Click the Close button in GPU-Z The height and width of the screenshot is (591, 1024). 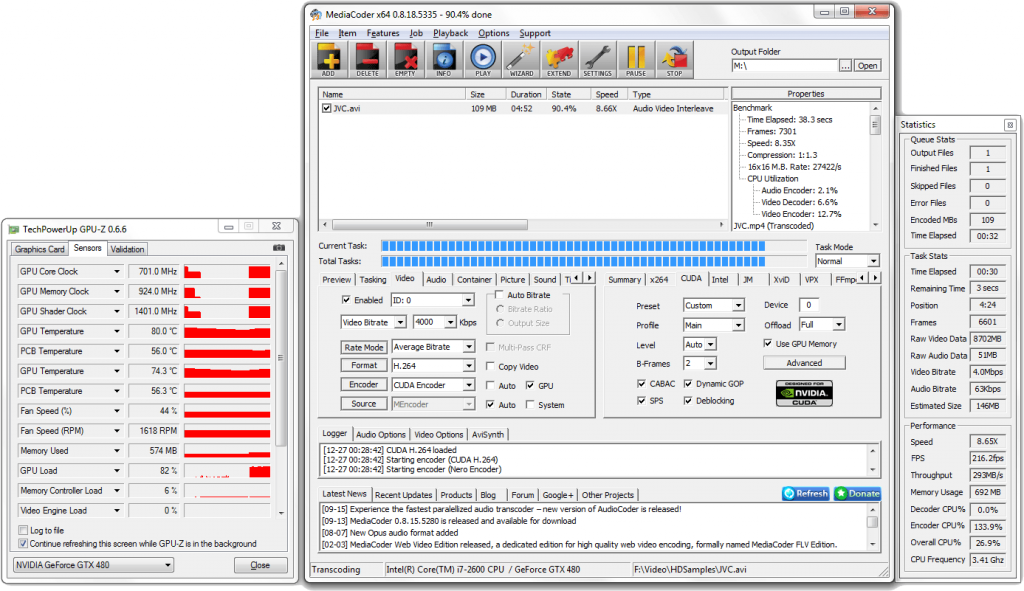click(x=260, y=566)
